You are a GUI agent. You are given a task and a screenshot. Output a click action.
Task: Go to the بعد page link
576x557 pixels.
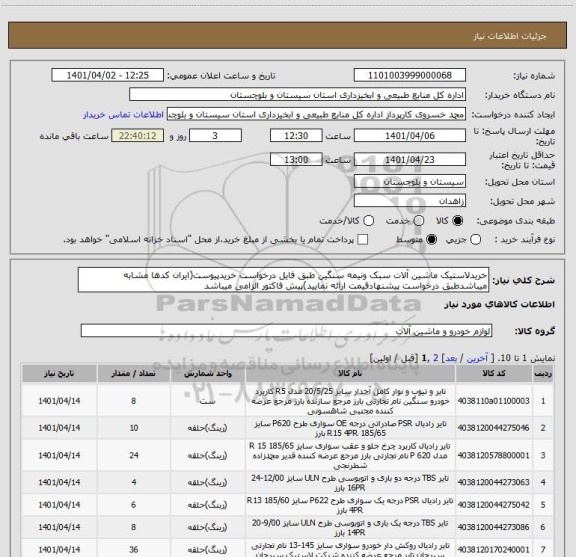(451, 358)
